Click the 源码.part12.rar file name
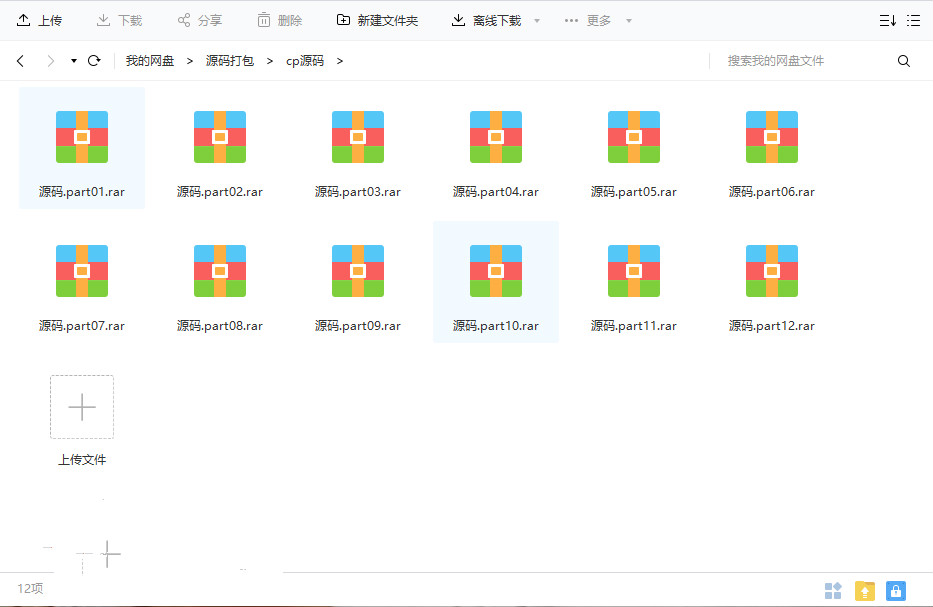The width and height of the screenshot is (933, 607). click(772, 326)
